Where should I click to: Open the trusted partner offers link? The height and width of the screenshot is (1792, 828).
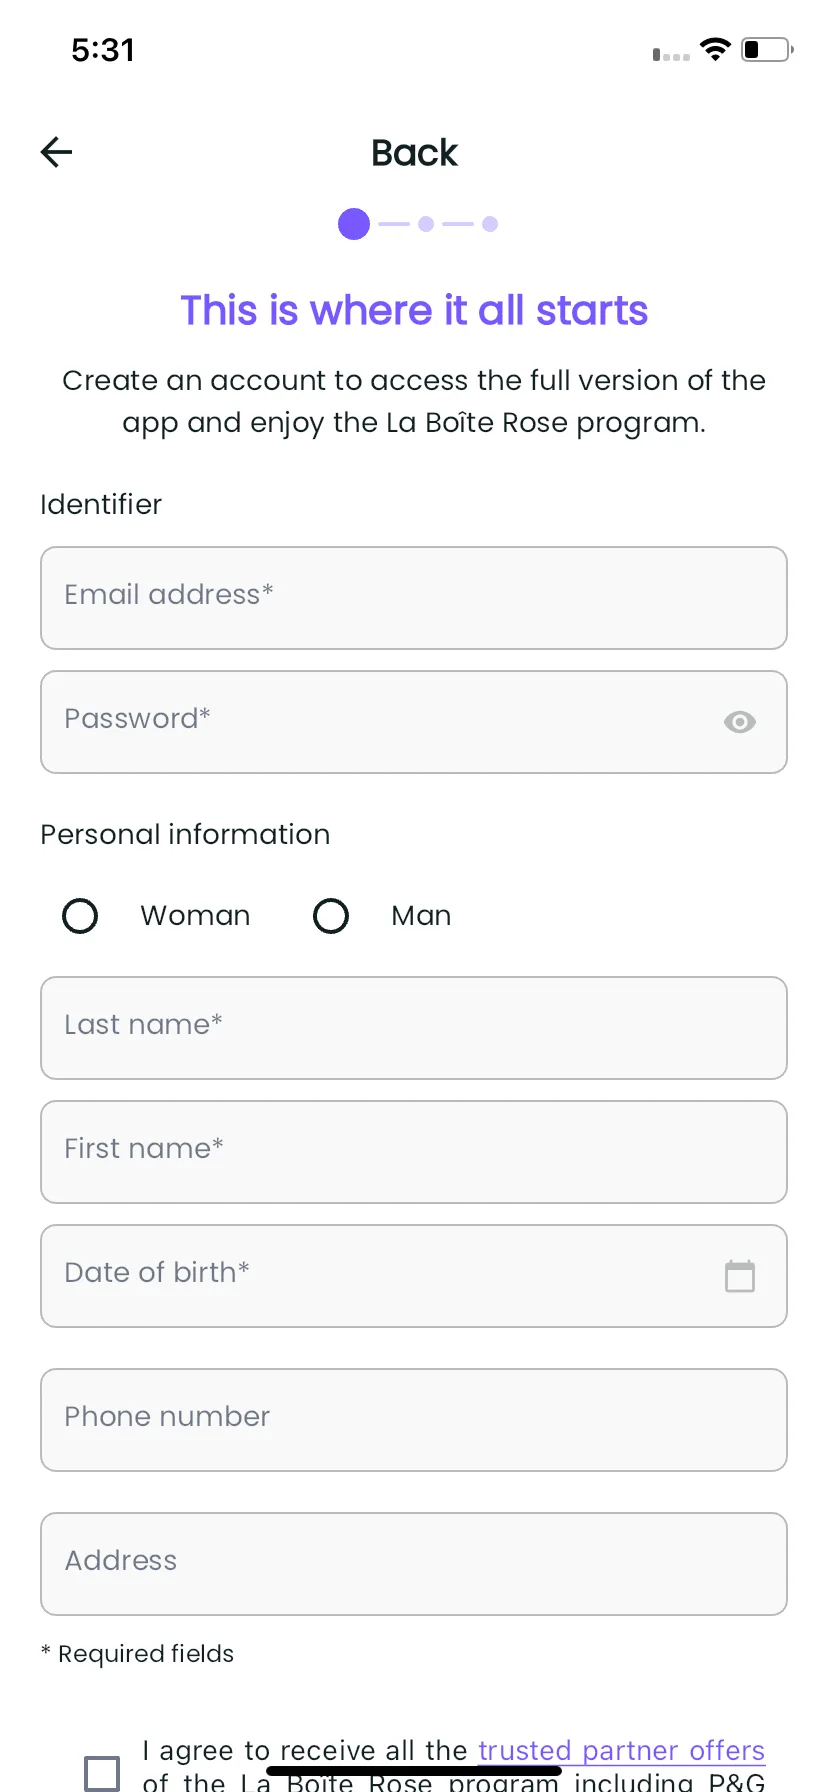621,1751
